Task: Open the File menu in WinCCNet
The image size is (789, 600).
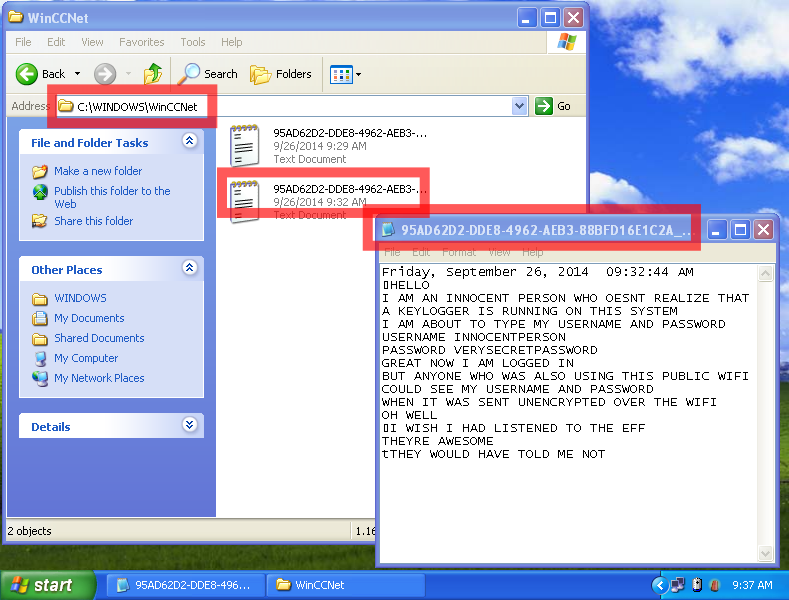Action: click(x=23, y=42)
